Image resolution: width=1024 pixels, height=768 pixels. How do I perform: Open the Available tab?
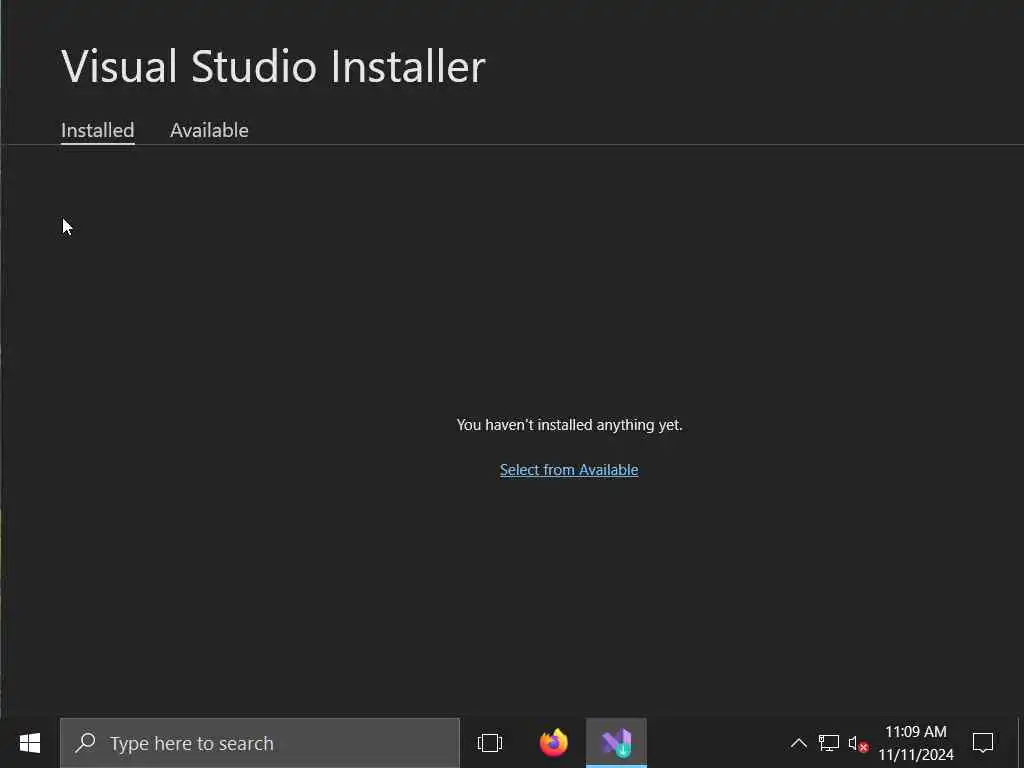209,131
